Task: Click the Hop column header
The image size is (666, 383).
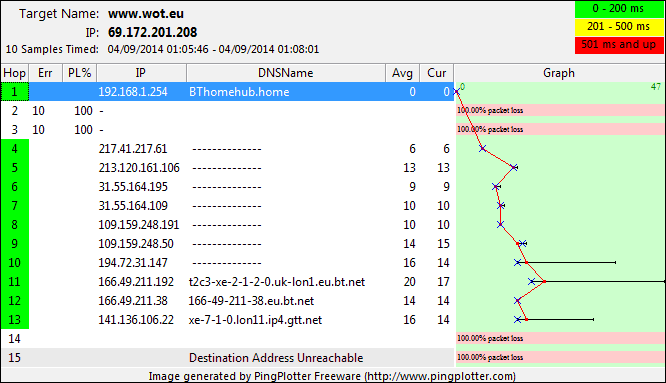Action: (x=14, y=73)
